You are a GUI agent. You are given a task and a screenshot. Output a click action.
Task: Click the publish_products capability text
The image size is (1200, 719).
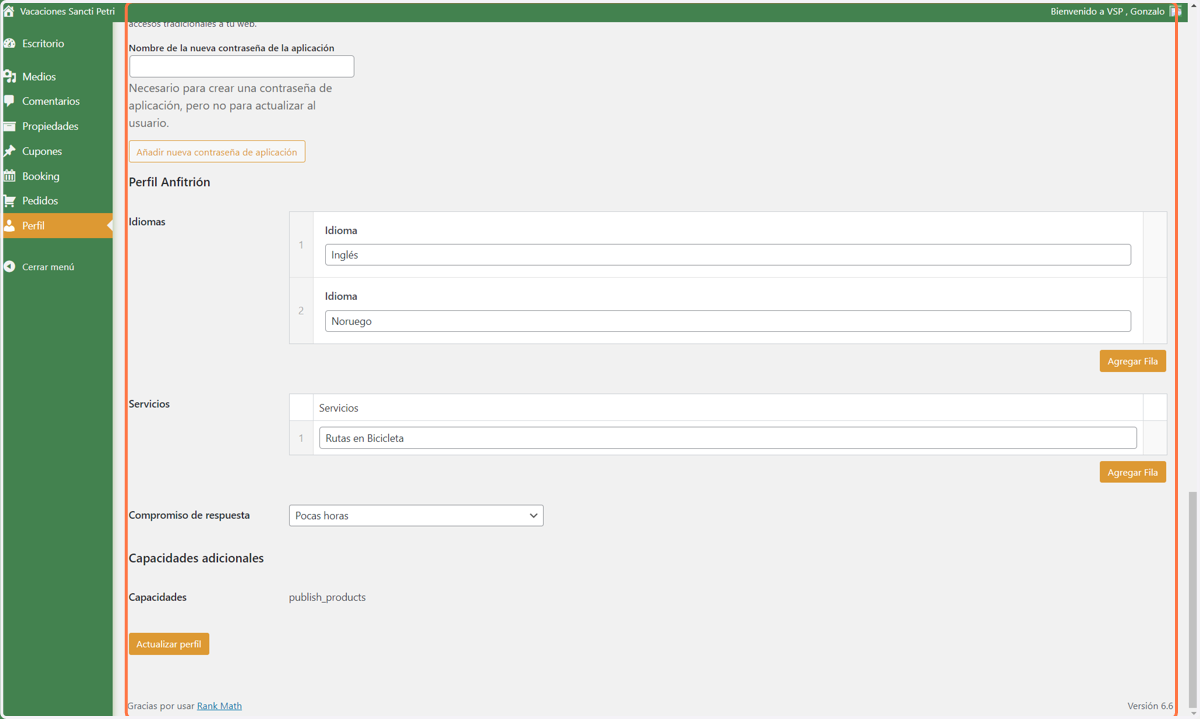coord(327,597)
